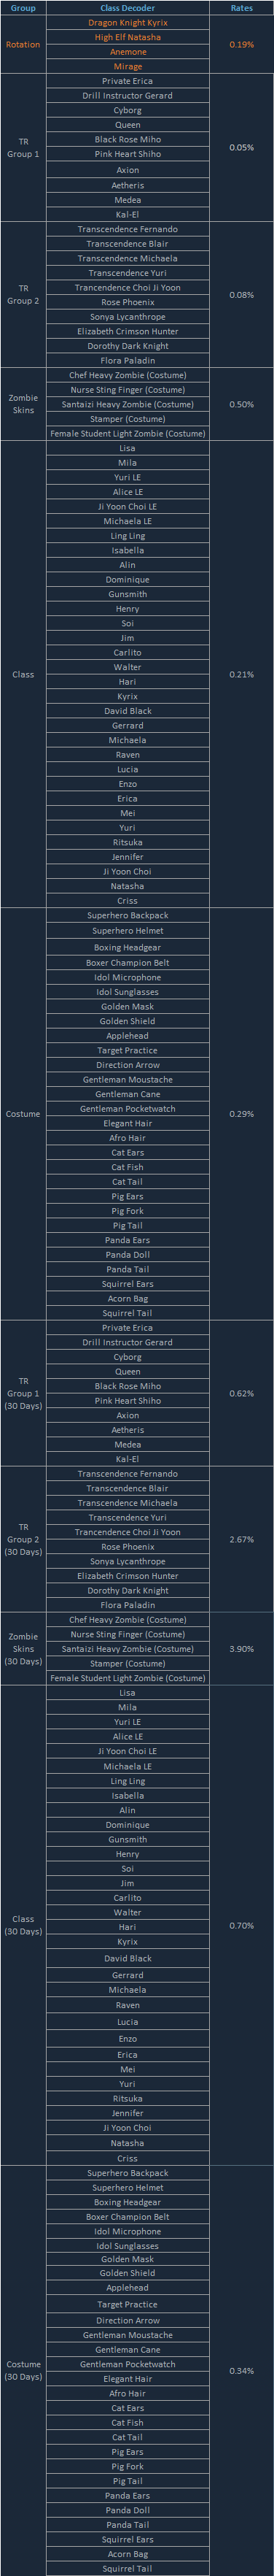Click the 0.62% rate cell

tap(241, 1394)
